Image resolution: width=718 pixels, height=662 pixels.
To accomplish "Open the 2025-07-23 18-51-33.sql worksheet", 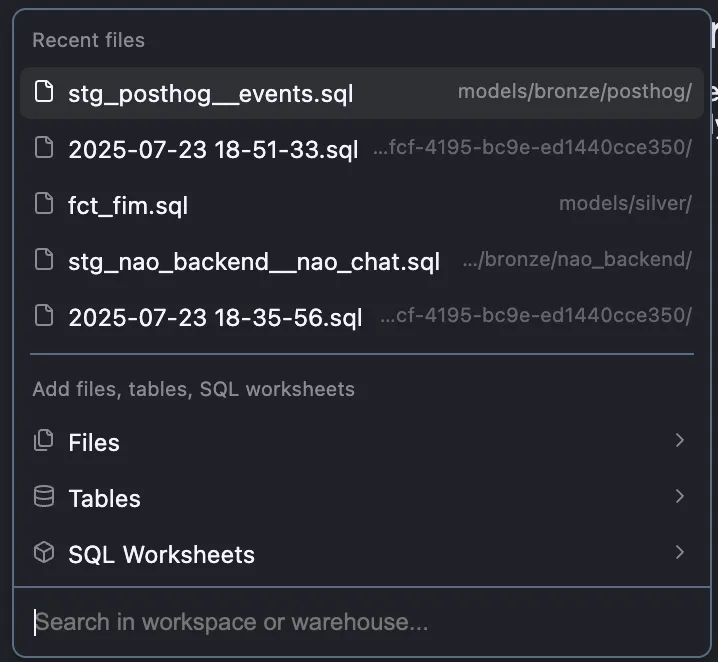I will click(213, 150).
